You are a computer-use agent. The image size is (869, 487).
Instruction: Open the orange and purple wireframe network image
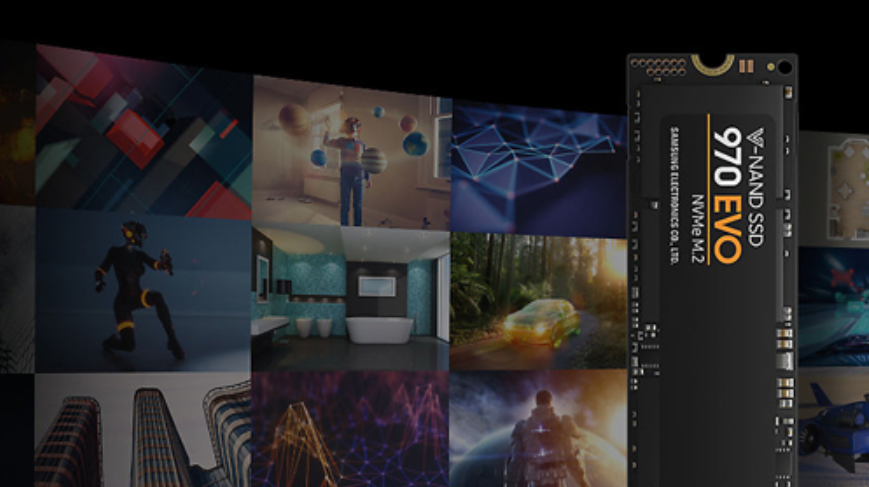pyautogui.click(x=350, y=430)
